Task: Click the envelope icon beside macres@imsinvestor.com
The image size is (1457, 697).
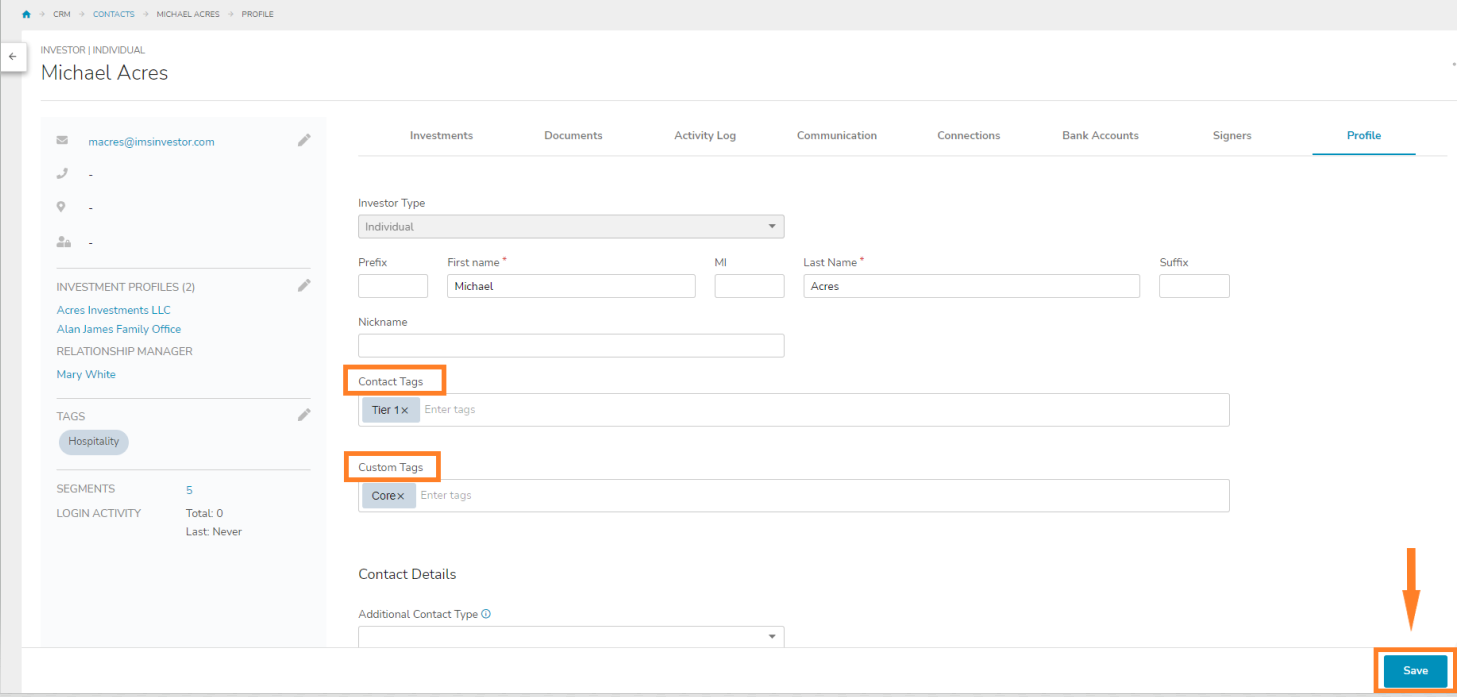Action: [x=62, y=140]
